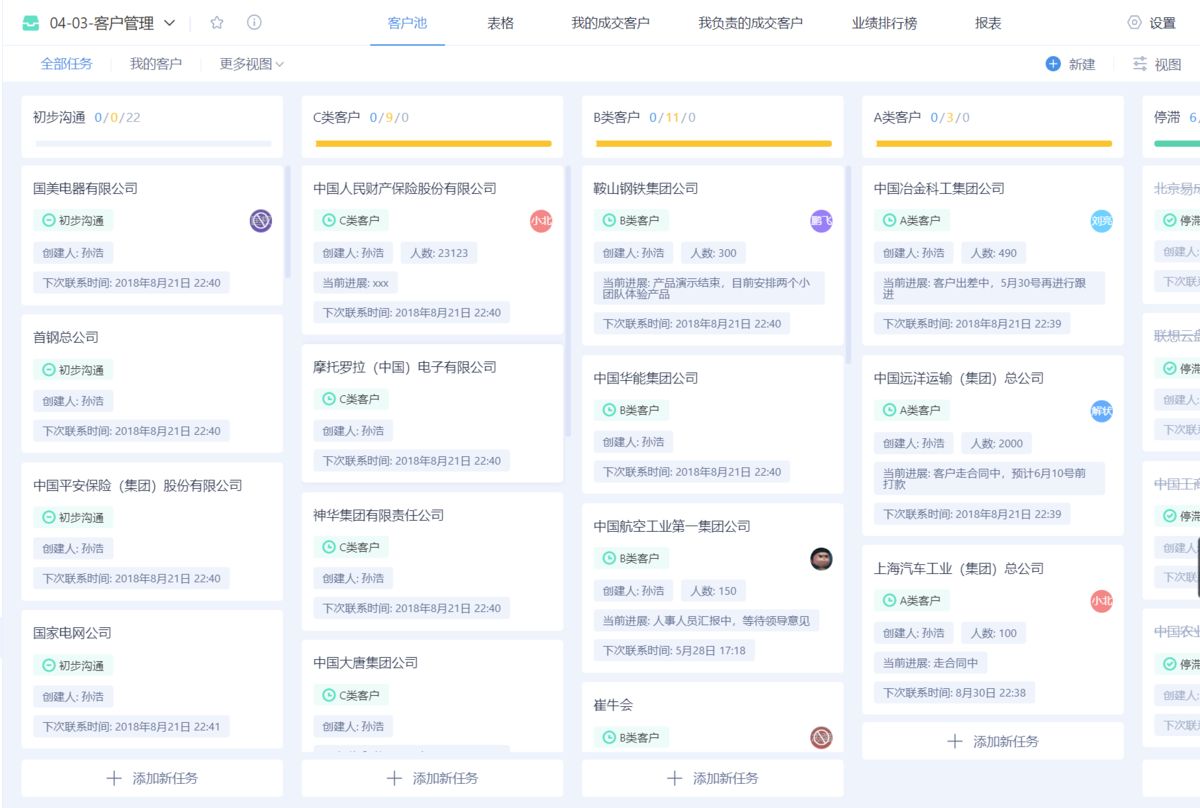This screenshot has height=808, width=1200.
Task: Click avatar on 中国航空工业第一集团 card
Action: (821, 559)
